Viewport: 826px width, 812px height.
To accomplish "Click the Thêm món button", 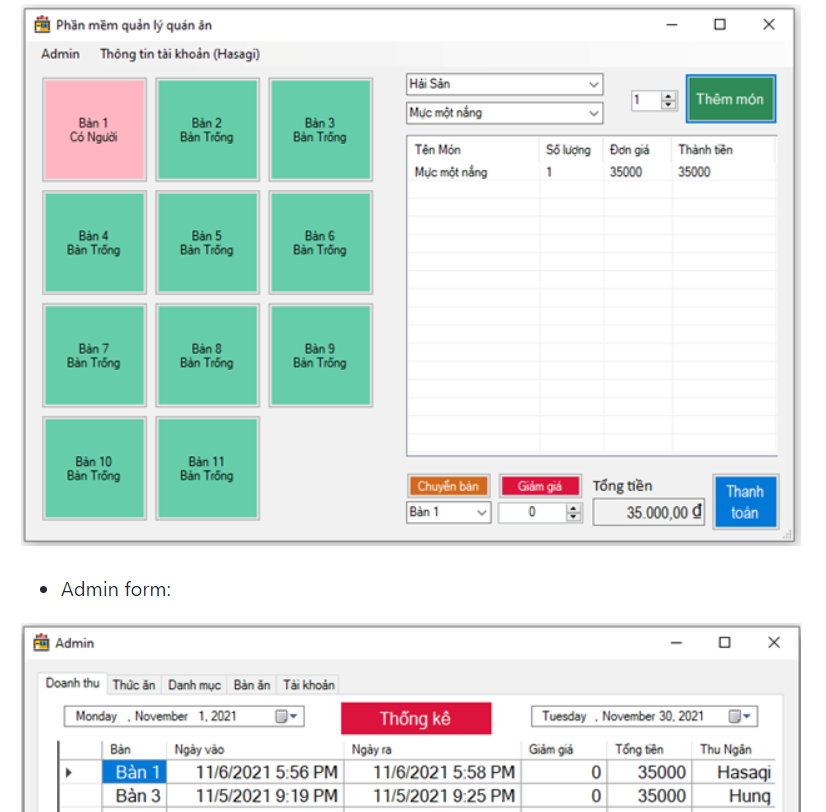I will [x=729, y=99].
